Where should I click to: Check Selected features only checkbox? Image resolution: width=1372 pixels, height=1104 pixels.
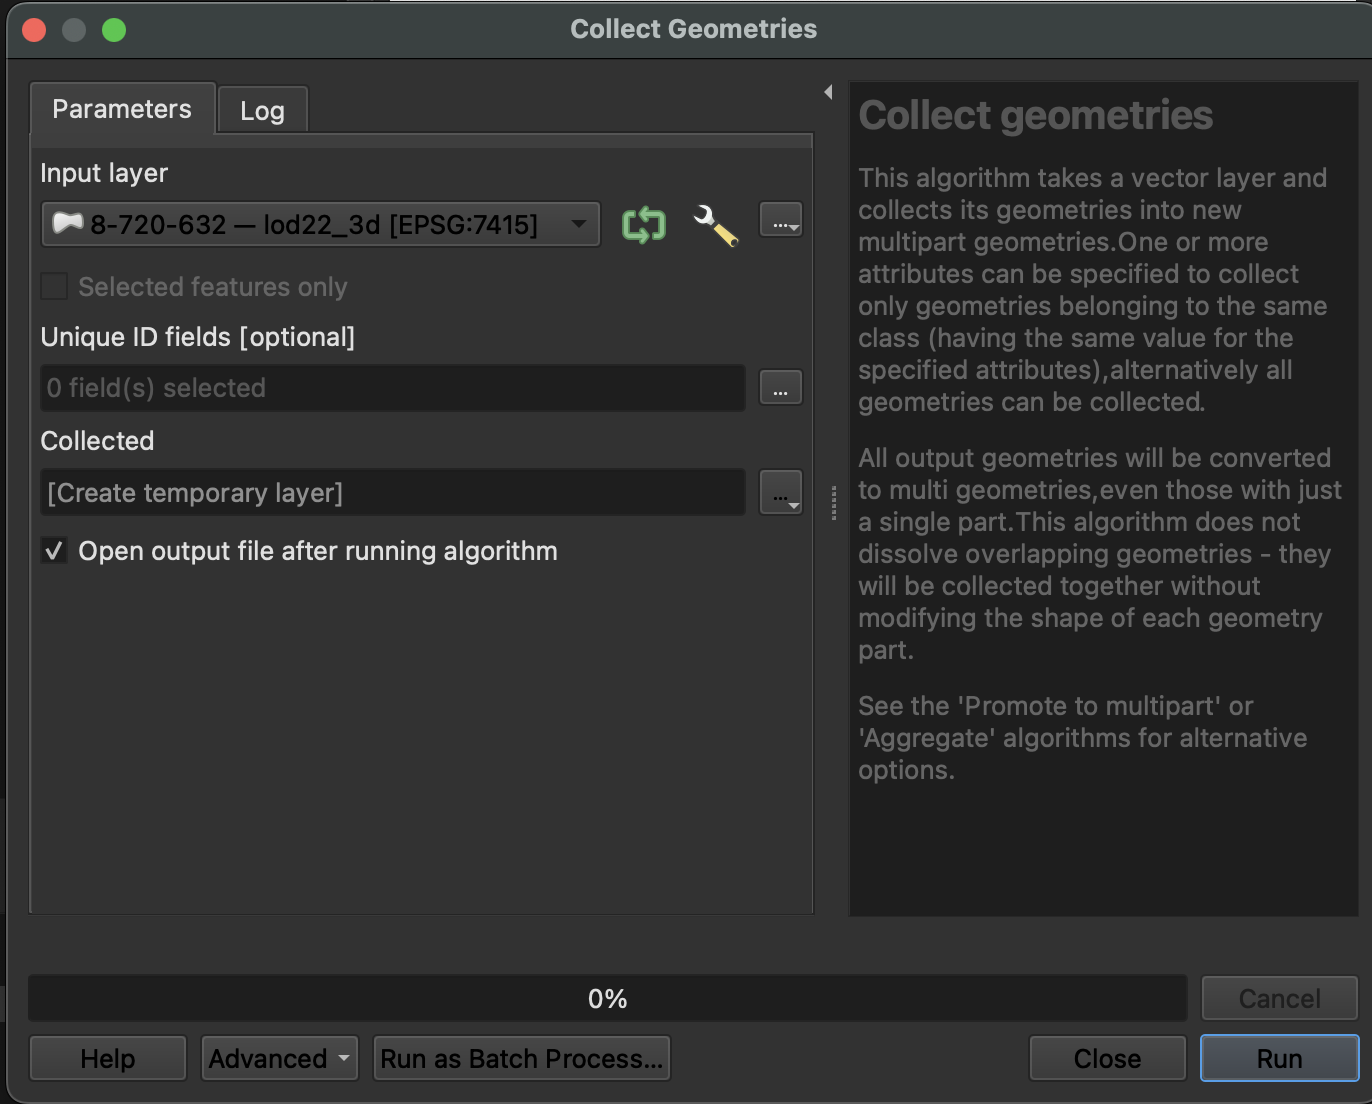coord(54,287)
